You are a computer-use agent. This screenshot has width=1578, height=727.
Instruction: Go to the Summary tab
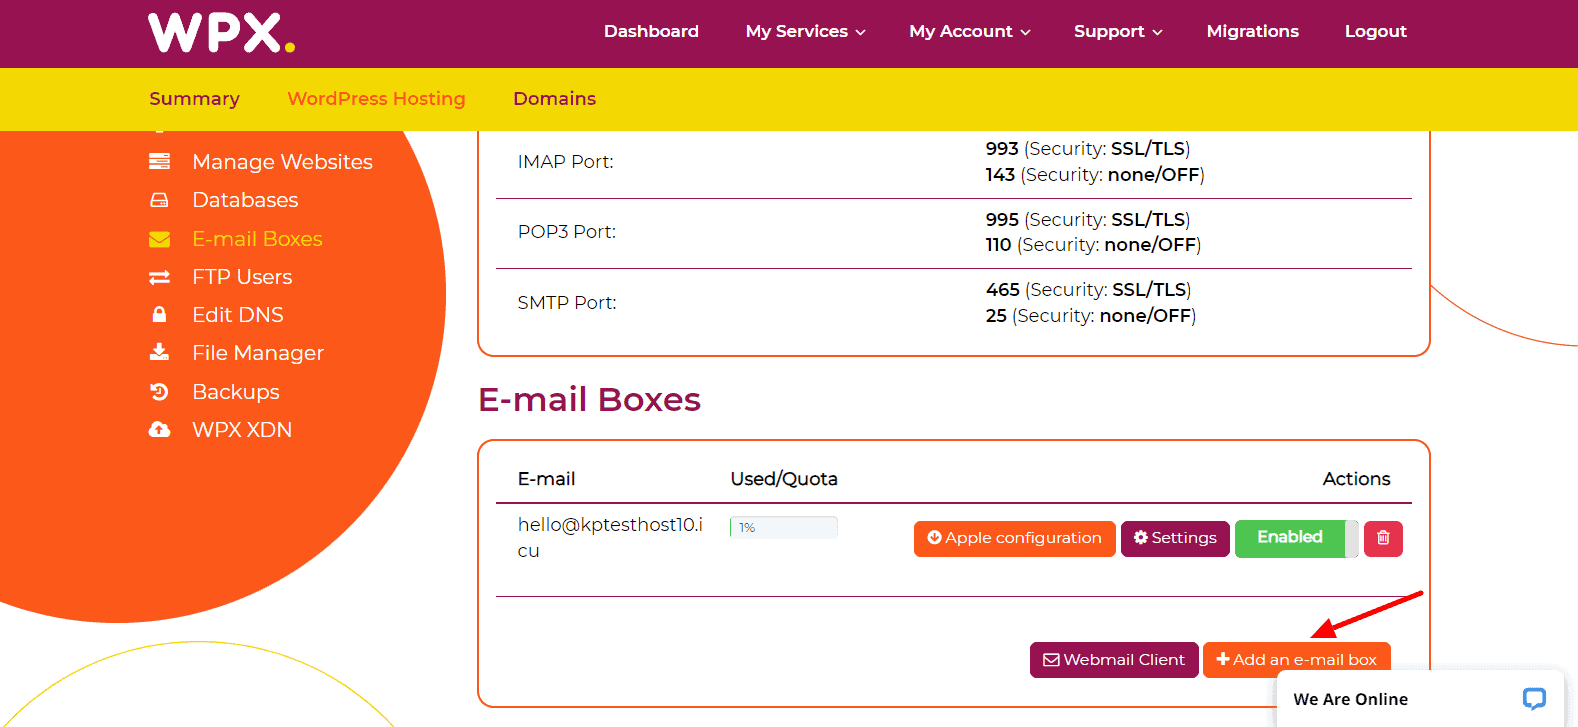pos(194,99)
